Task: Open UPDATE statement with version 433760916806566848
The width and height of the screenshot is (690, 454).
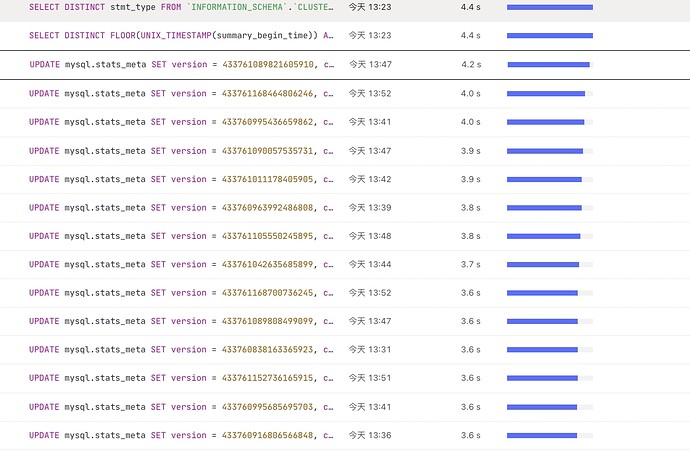Action: 180,436
